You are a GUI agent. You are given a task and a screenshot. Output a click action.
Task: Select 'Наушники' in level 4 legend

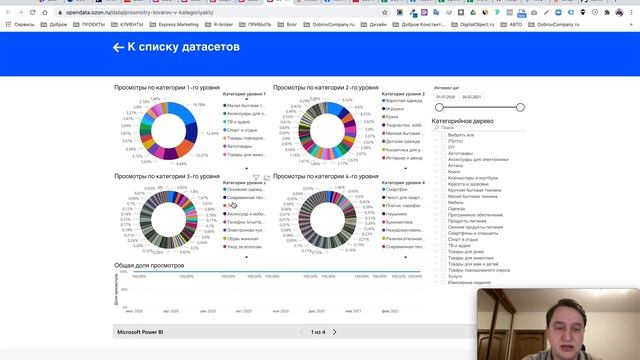pos(396,214)
